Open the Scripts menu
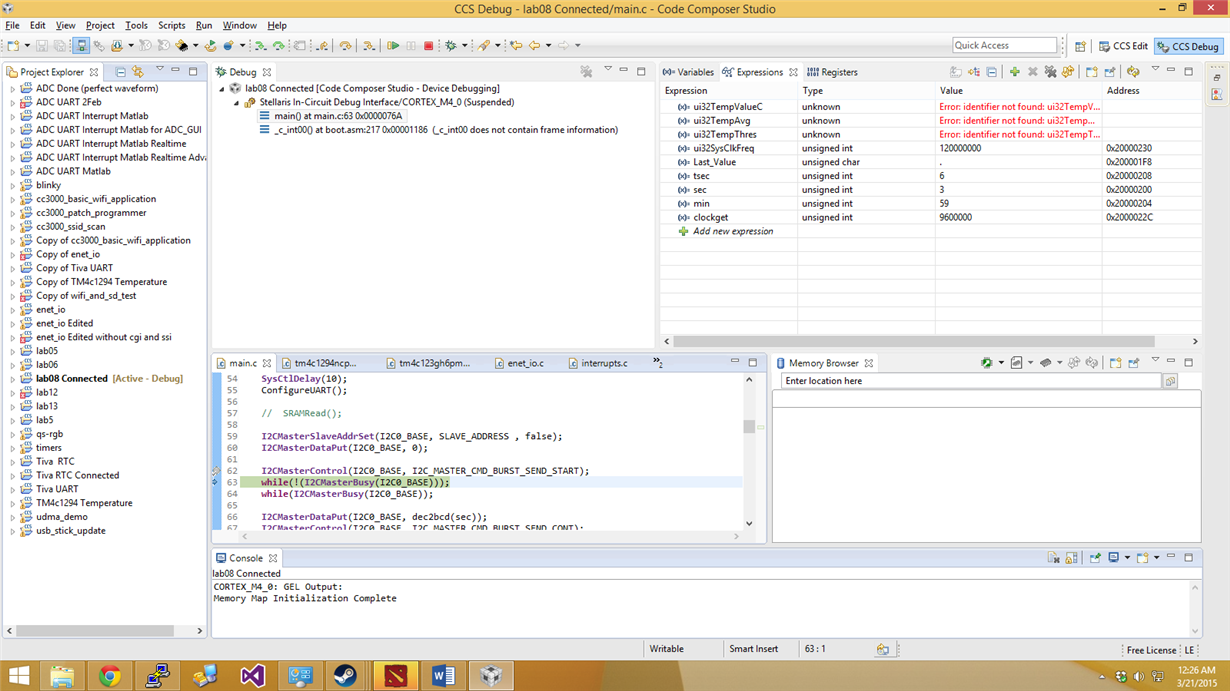The image size is (1230, 691). click(x=171, y=25)
